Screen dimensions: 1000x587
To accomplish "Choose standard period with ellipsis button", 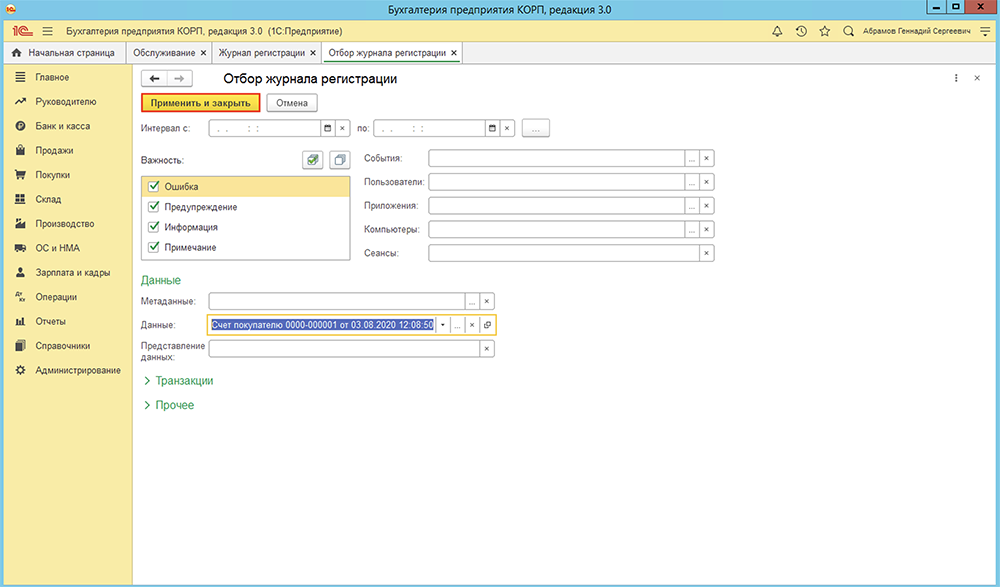I will (x=536, y=128).
